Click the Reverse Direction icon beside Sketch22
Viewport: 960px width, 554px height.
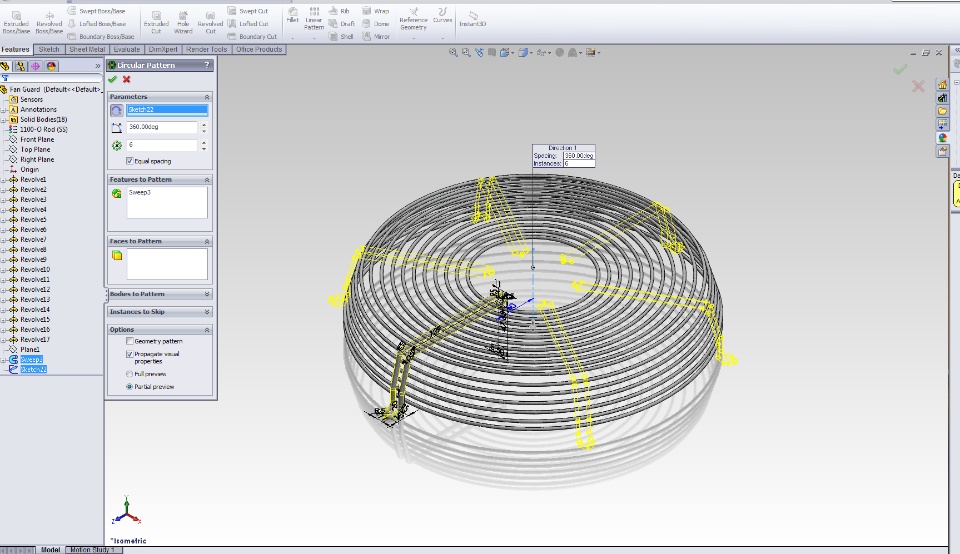(x=116, y=110)
